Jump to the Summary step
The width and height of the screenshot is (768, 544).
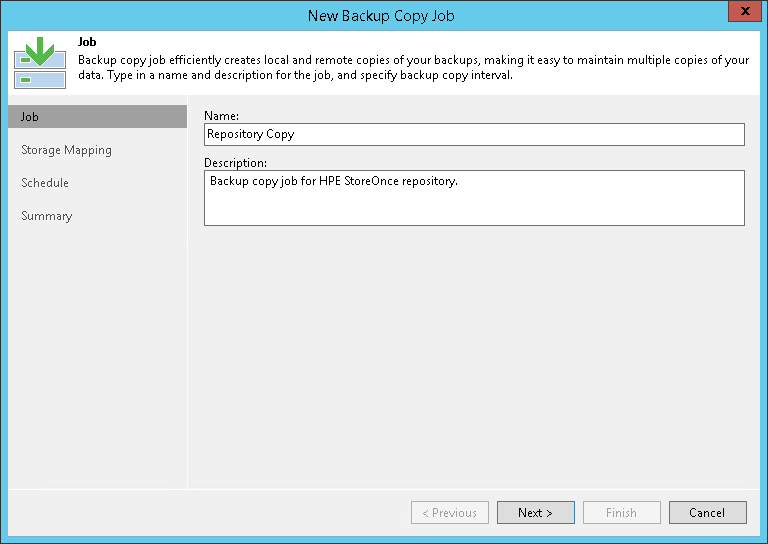pyautogui.click(x=47, y=216)
